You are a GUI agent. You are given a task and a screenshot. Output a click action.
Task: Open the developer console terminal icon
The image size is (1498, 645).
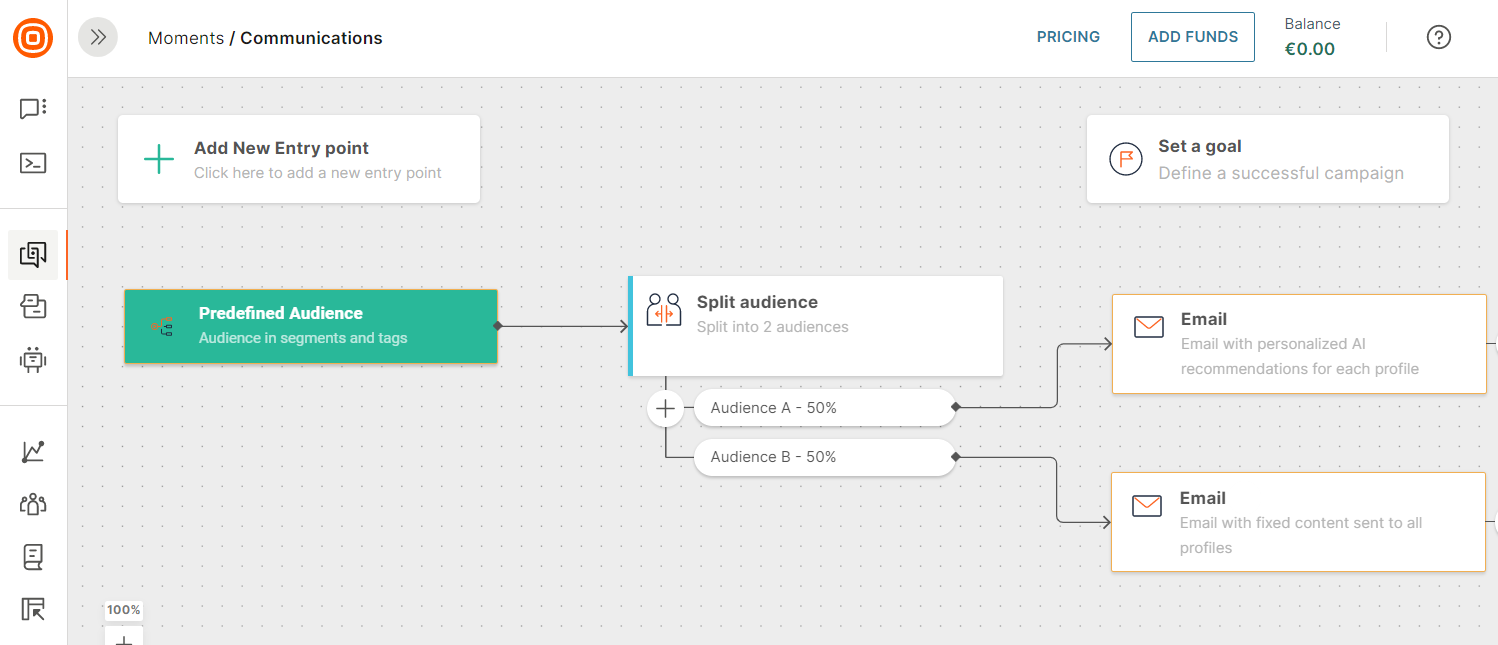33,163
